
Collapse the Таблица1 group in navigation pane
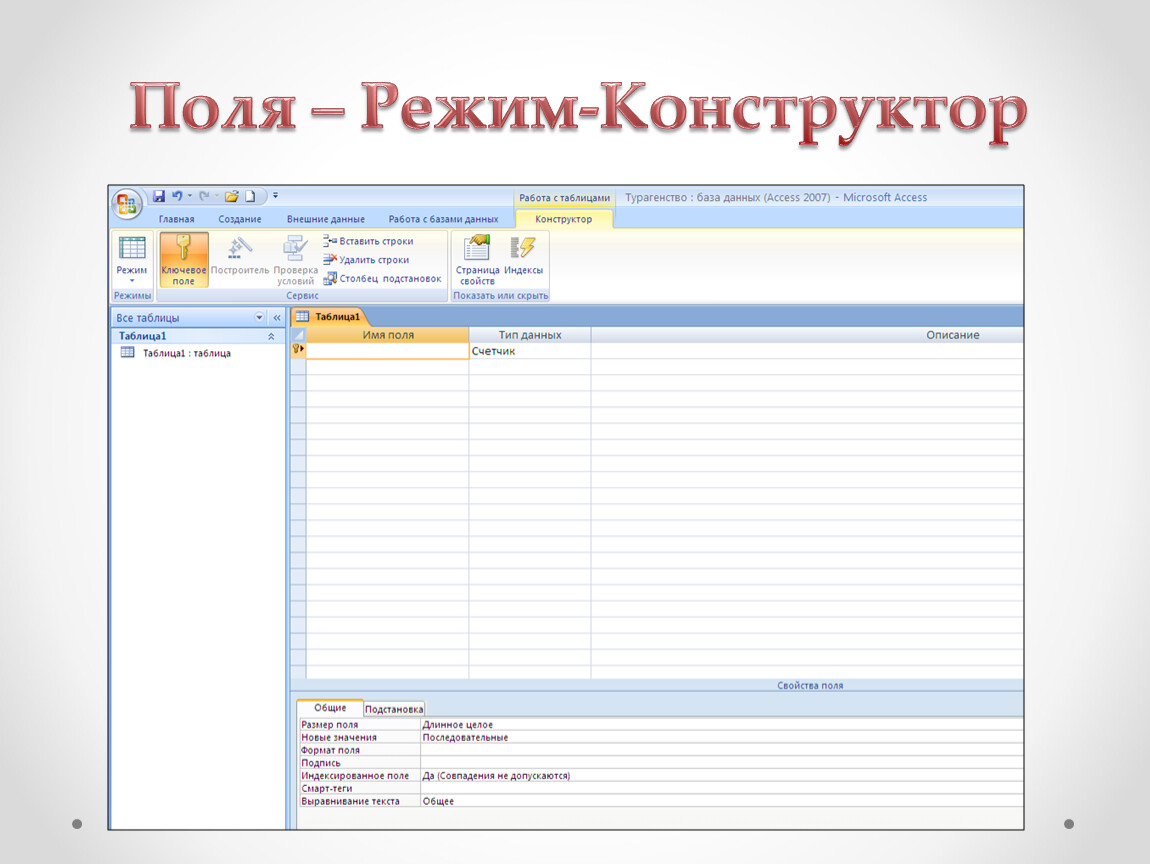click(x=271, y=337)
